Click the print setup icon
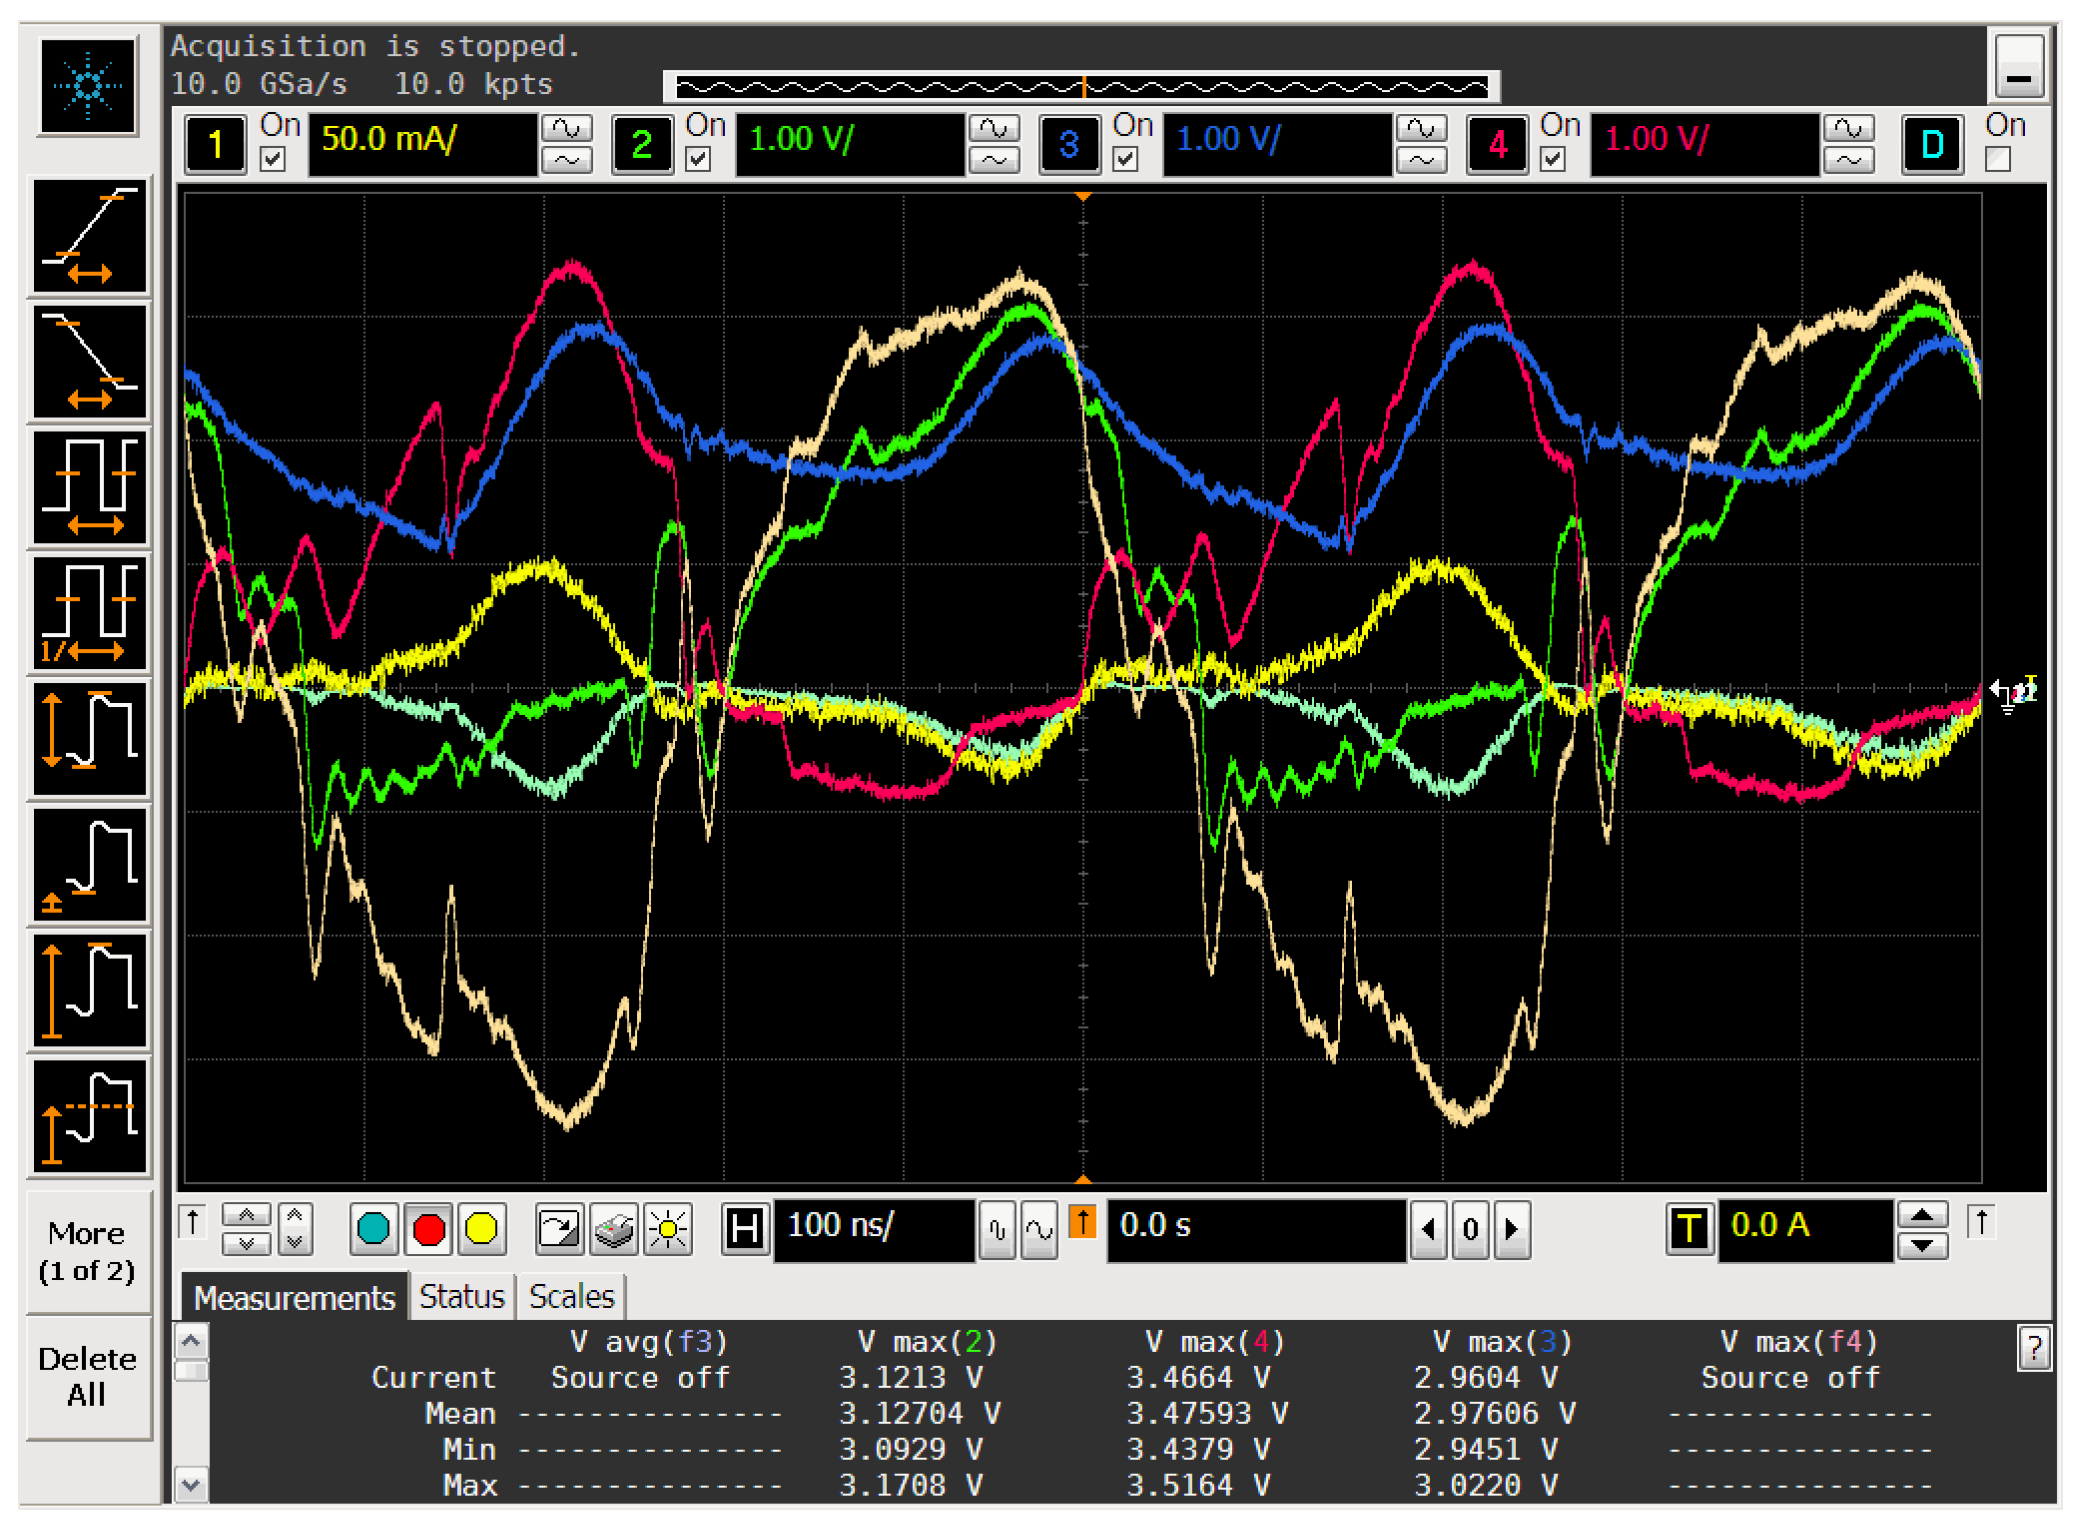Viewport: 2084px width, 1530px height. 613,1229
